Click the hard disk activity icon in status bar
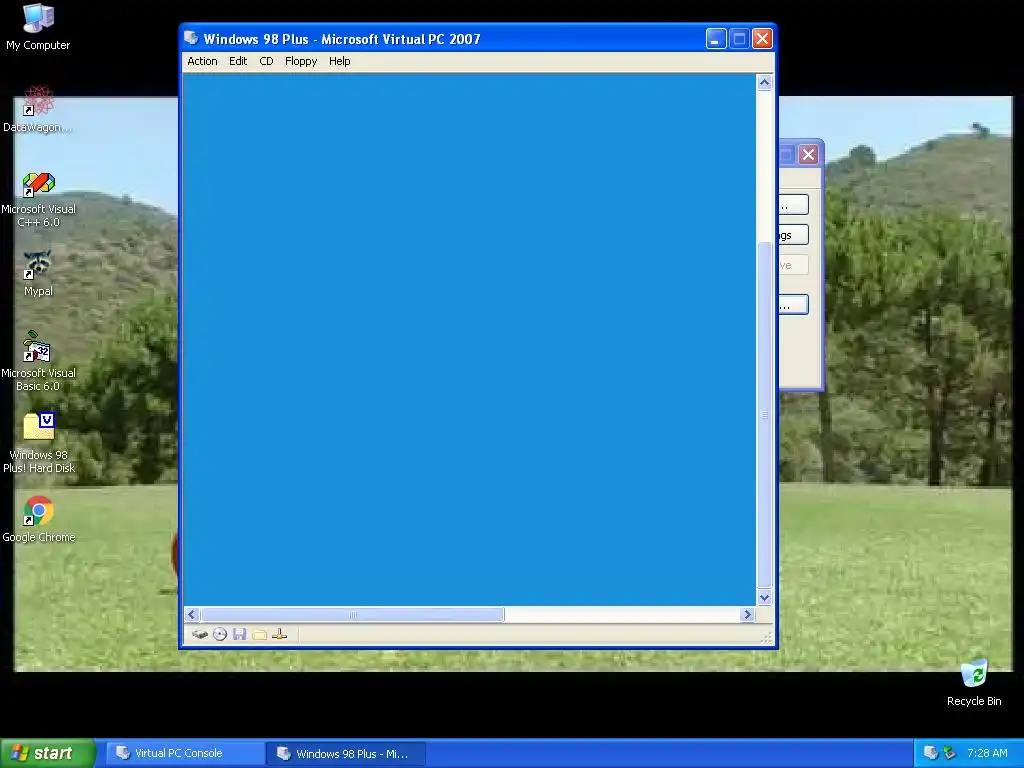The image size is (1024, 768). pyautogui.click(x=200, y=634)
